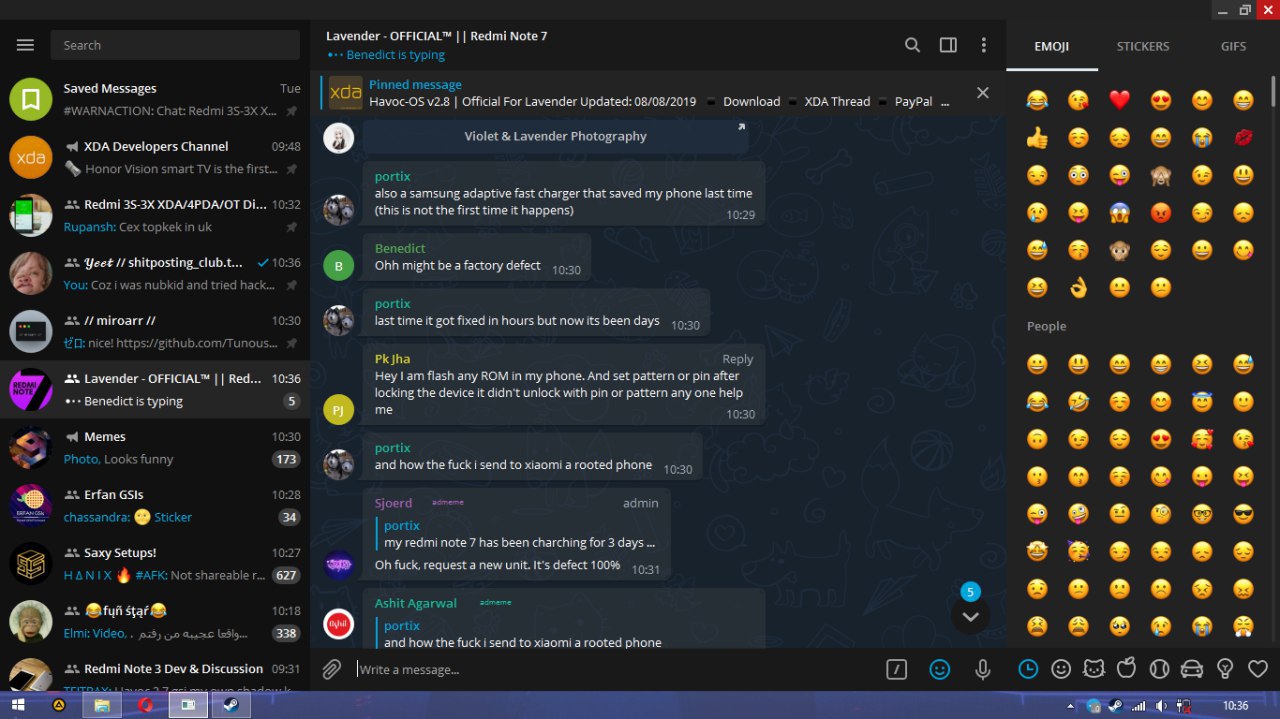Jump to People smiley emoji category
This screenshot has height=719, width=1280.
(x=1061, y=669)
